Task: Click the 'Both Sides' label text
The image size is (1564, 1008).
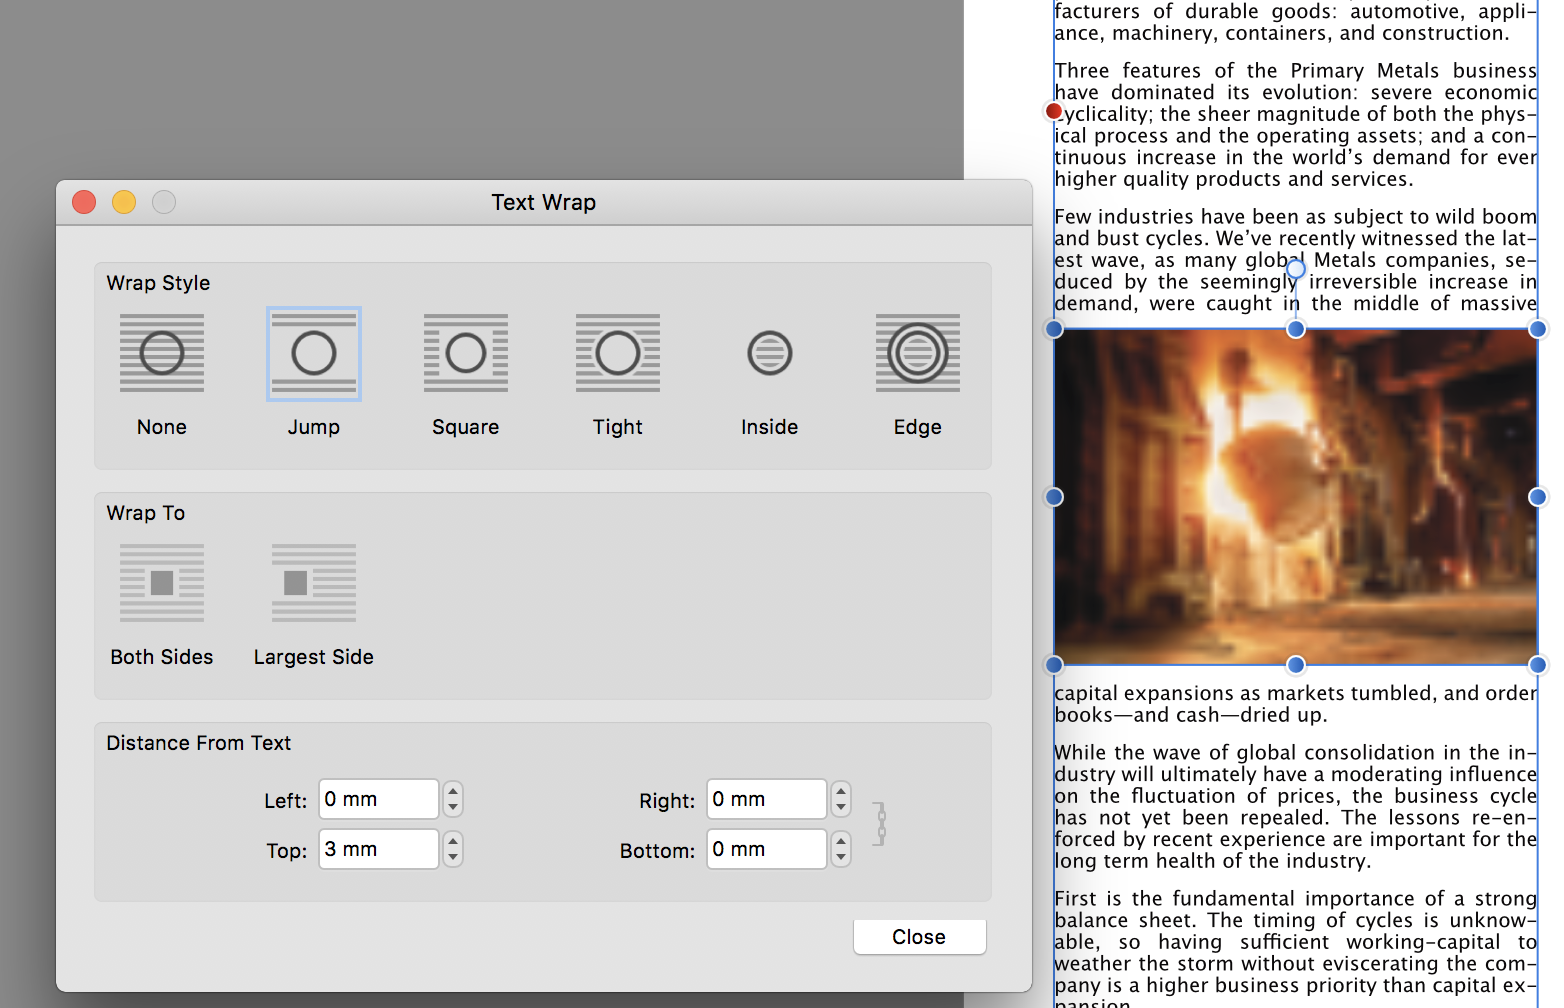Action: [162, 657]
